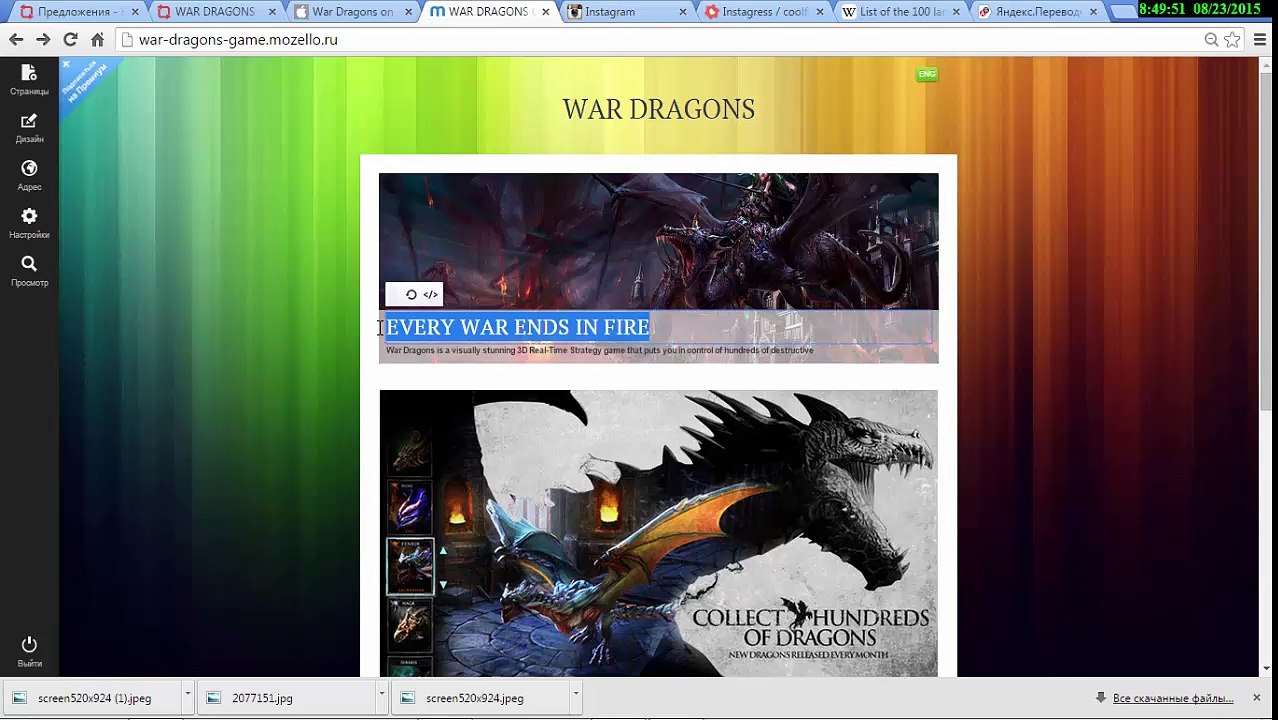Go back with browser back arrow
The image size is (1278, 720).
click(16, 40)
